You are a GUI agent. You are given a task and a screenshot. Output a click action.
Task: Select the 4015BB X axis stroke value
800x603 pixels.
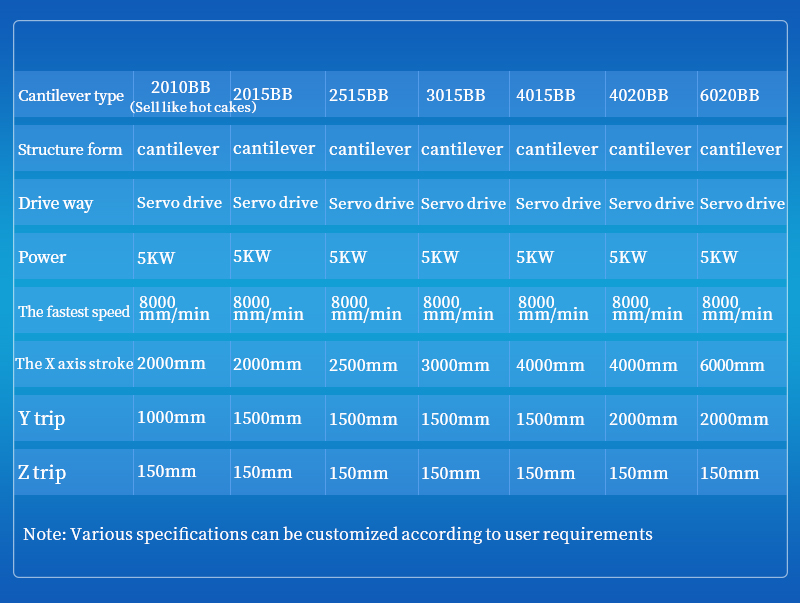point(551,365)
